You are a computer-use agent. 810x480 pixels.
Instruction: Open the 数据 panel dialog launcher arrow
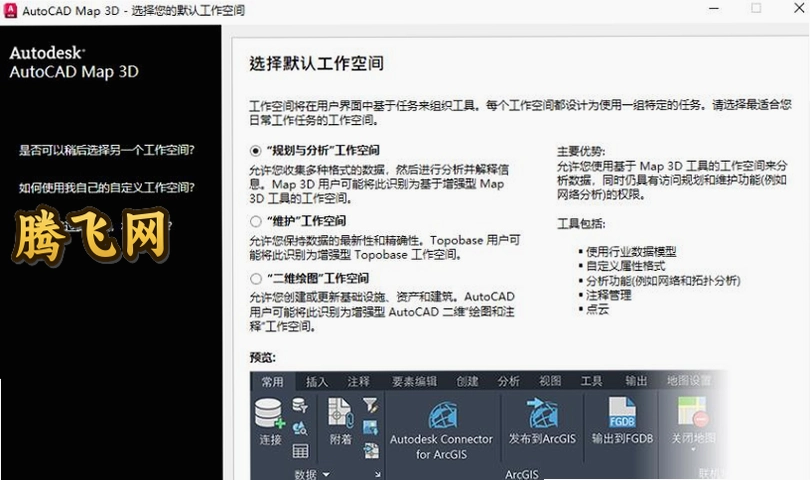coord(378,474)
